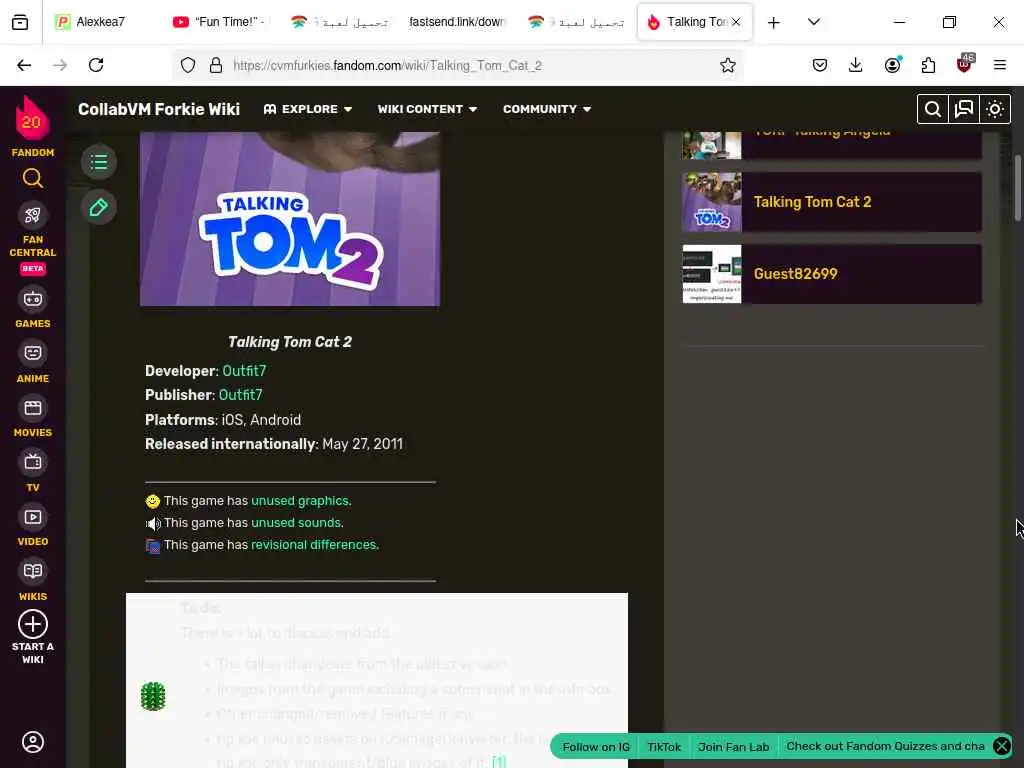Open a new browser tab
The width and height of the screenshot is (1024, 768).
click(x=774, y=22)
